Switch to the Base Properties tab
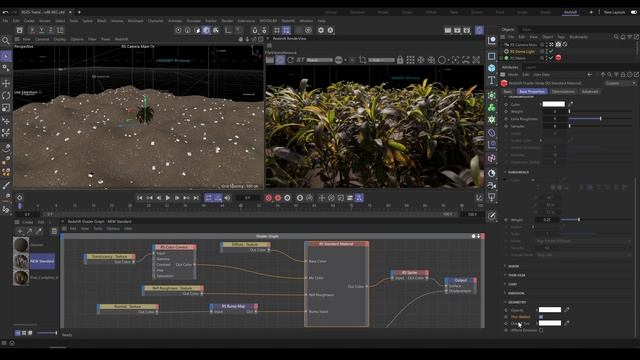Viewport: 640px width, 360px height. tap(532, 91)
